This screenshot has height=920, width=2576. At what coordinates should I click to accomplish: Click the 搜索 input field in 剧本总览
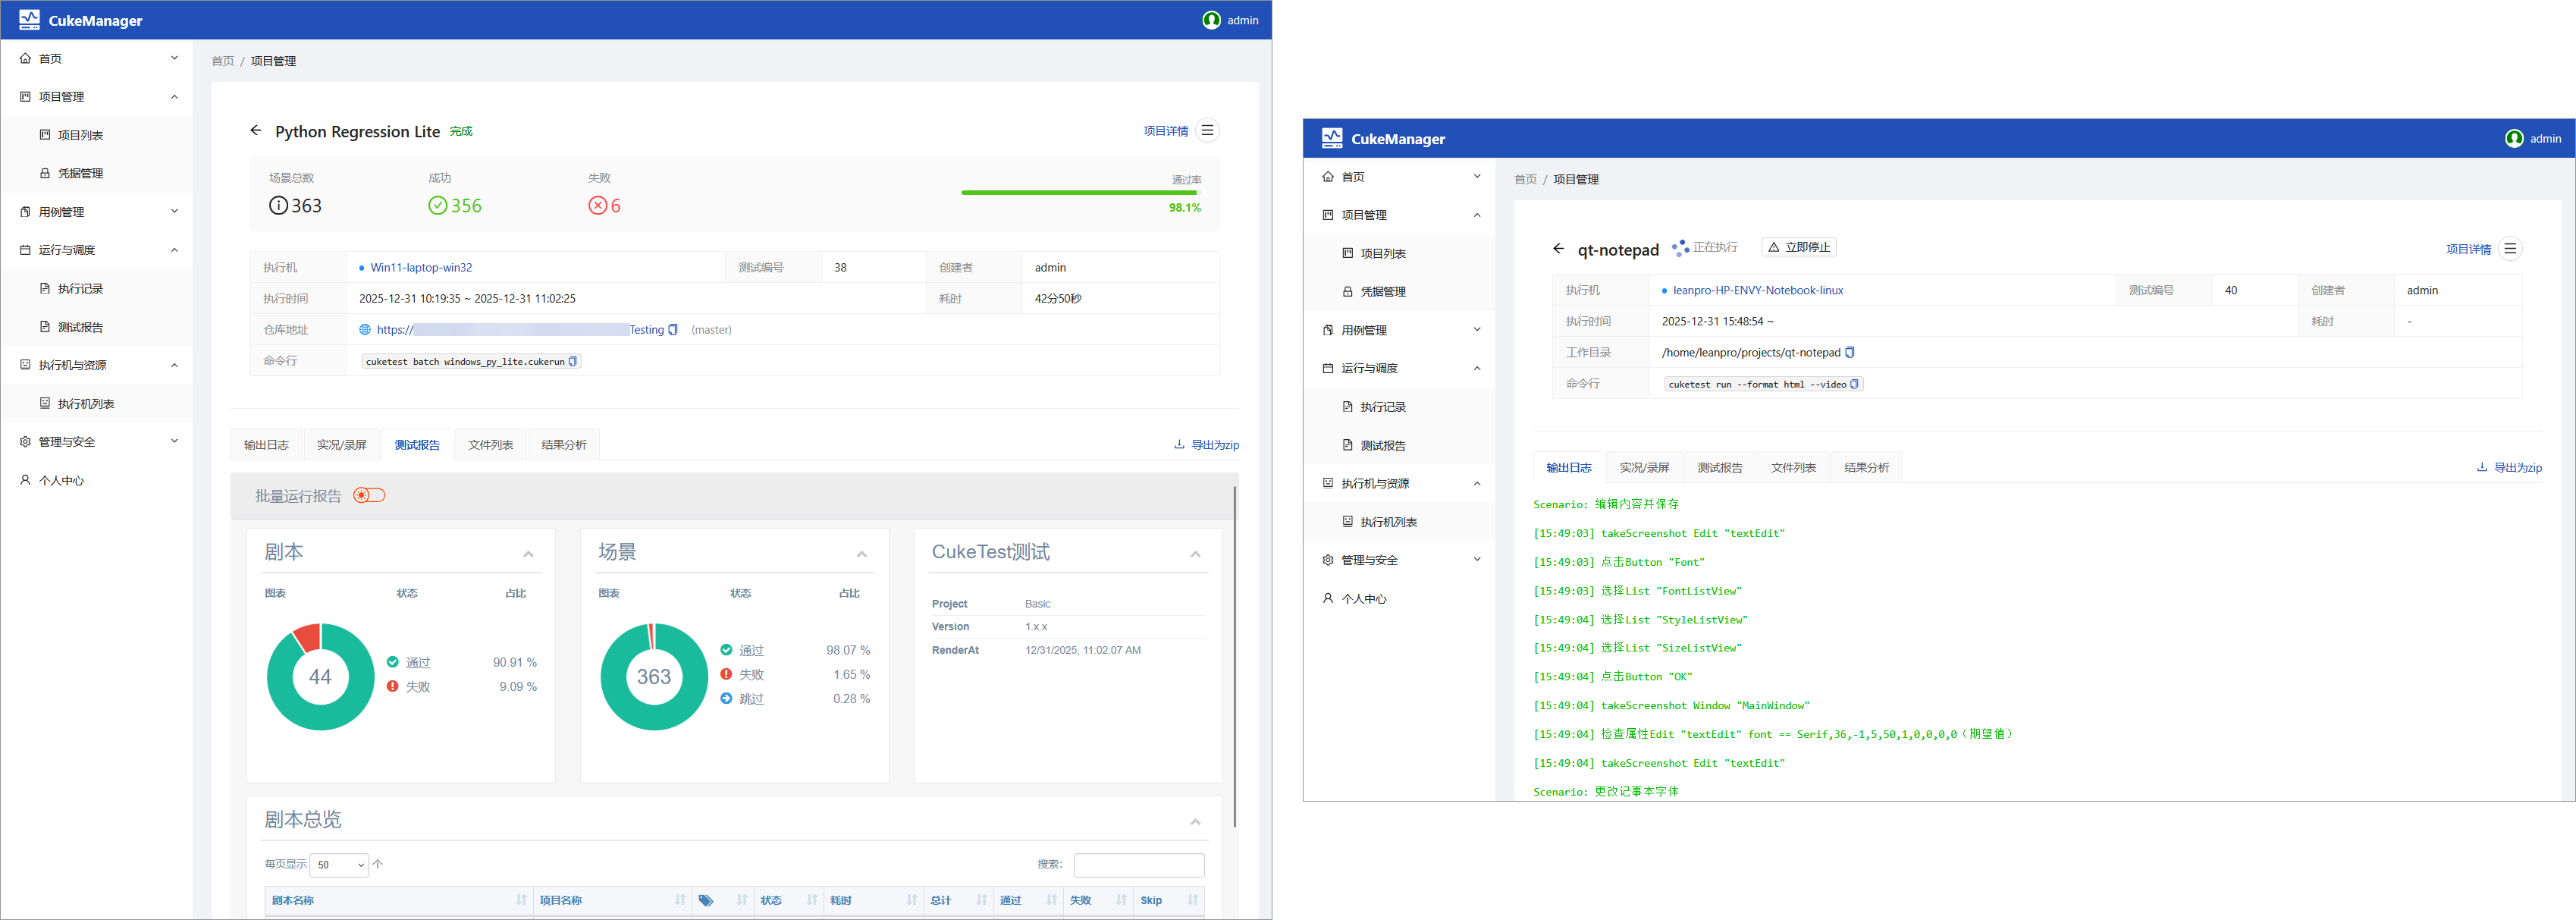click(1139, 865)
